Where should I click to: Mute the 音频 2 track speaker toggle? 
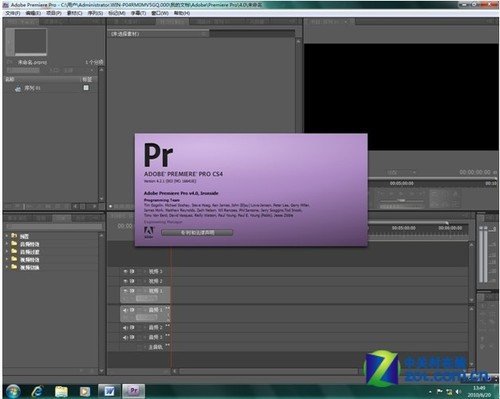(x=125, y=327)
